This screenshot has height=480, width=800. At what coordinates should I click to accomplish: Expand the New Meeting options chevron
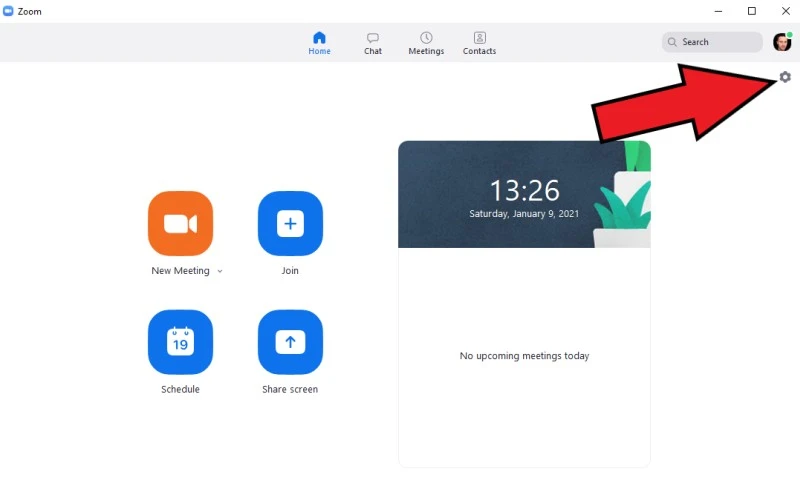pos(220,271)
